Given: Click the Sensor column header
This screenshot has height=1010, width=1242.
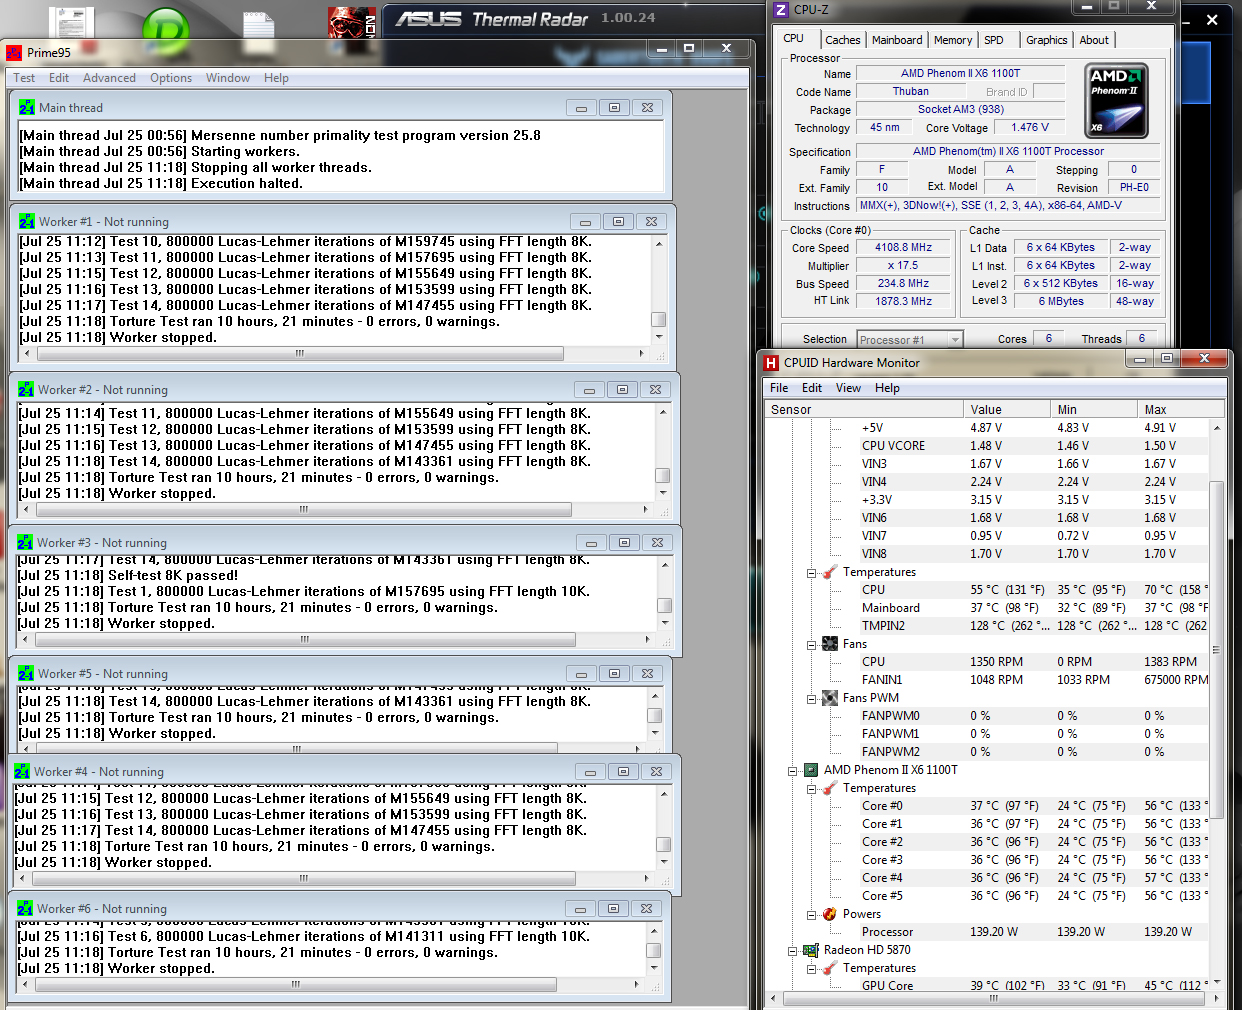Looking at the screenshot, I should (865, 409).
